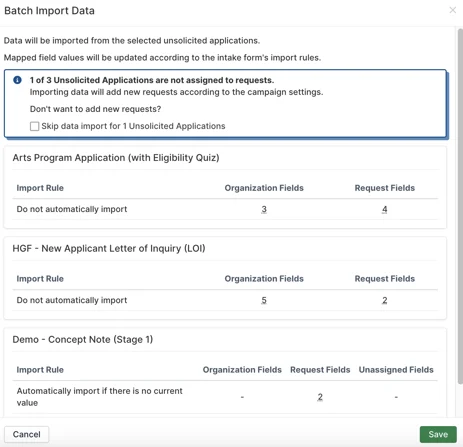Click 'Automatically import if there is no current value'

pos(100,397)
